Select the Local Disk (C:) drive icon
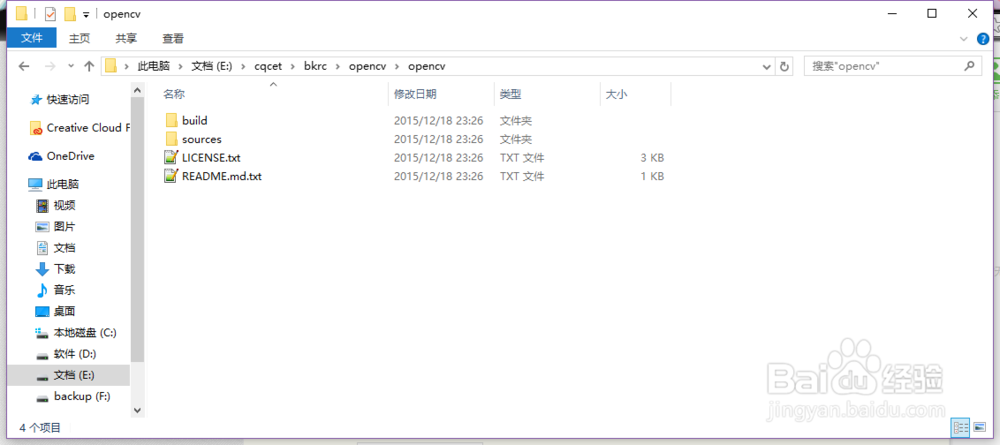This screenshot has width=1000, height=445. [42, 333]
